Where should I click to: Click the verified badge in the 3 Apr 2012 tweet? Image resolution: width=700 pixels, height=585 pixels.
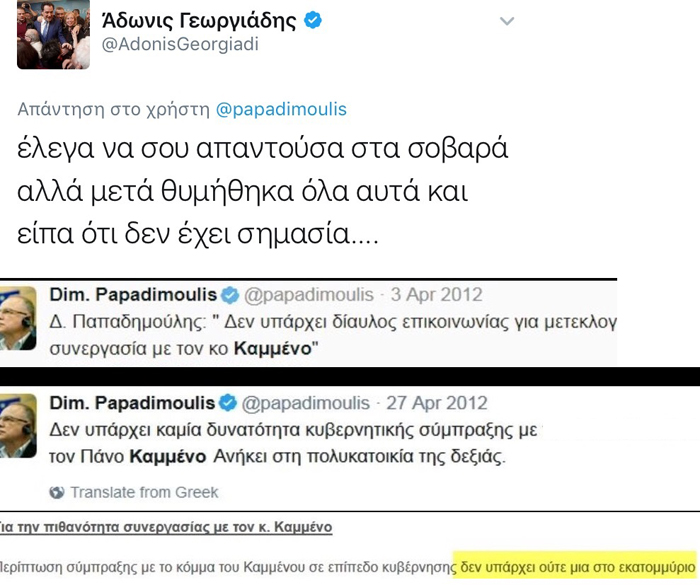point(229,296)
